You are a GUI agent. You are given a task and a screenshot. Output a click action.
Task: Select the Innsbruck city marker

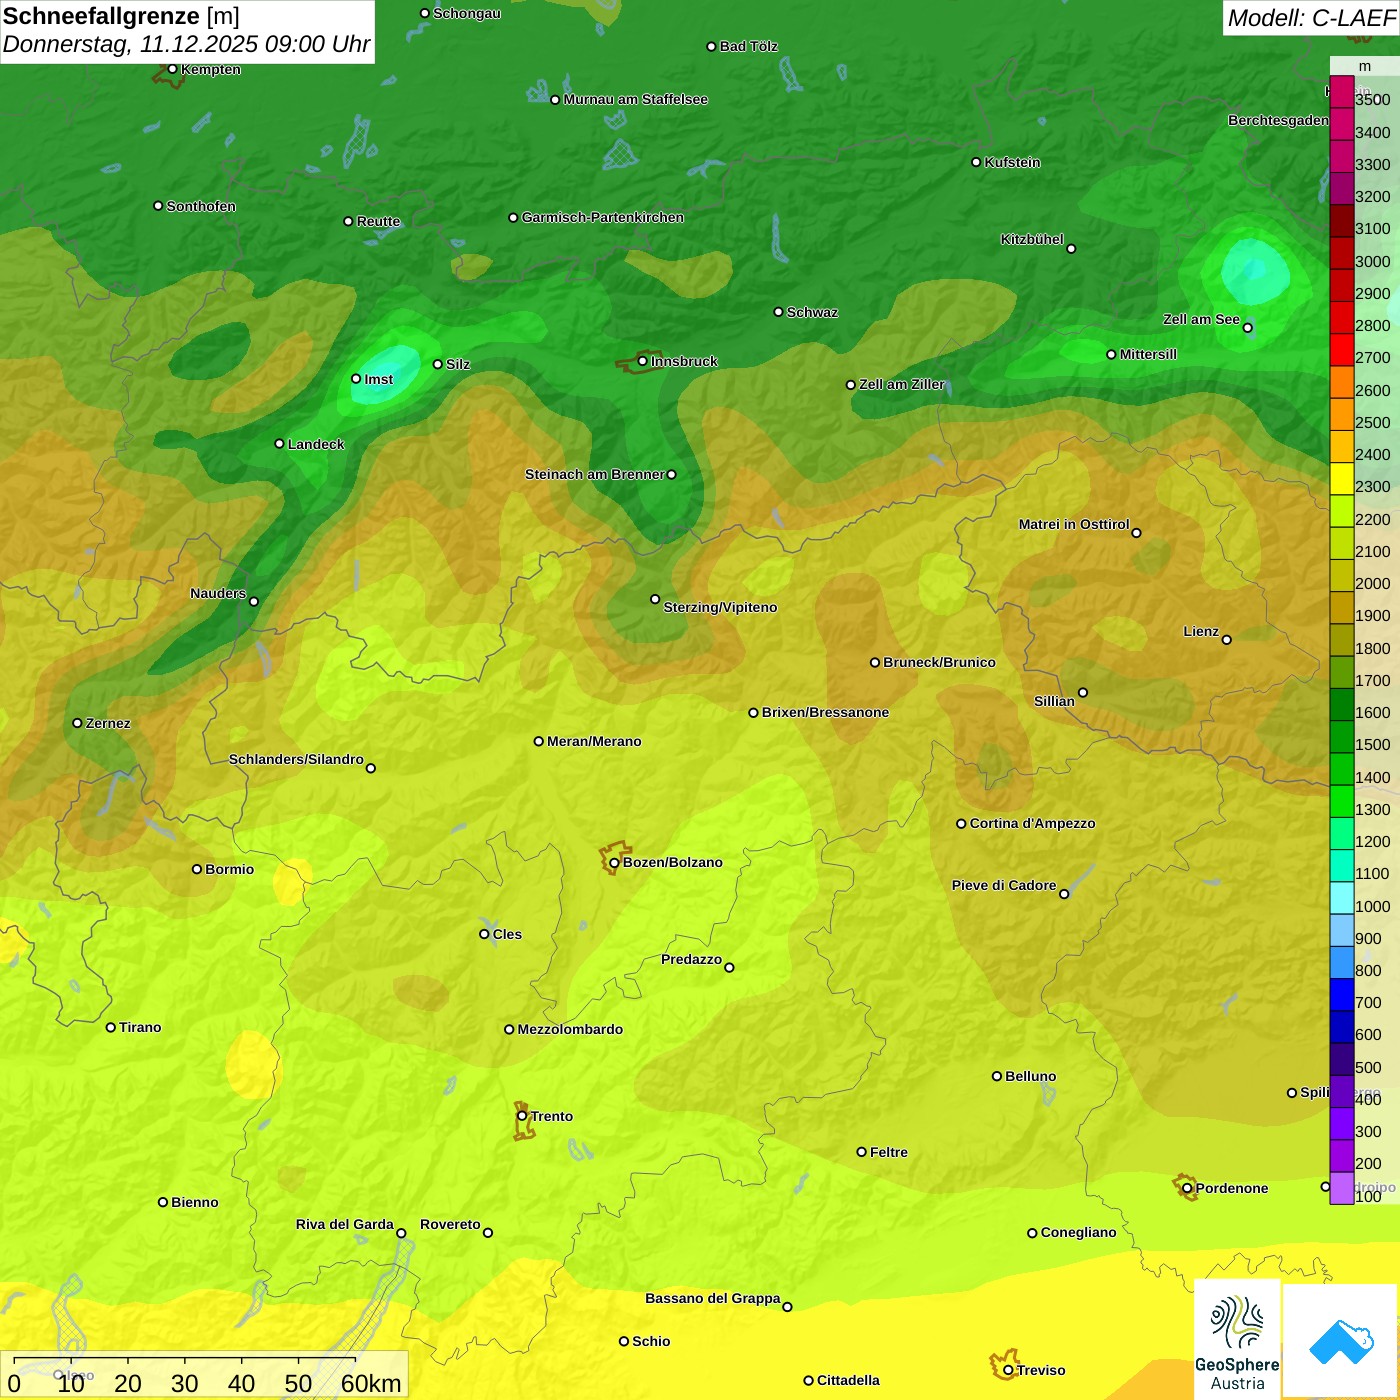tap(643, 361)
